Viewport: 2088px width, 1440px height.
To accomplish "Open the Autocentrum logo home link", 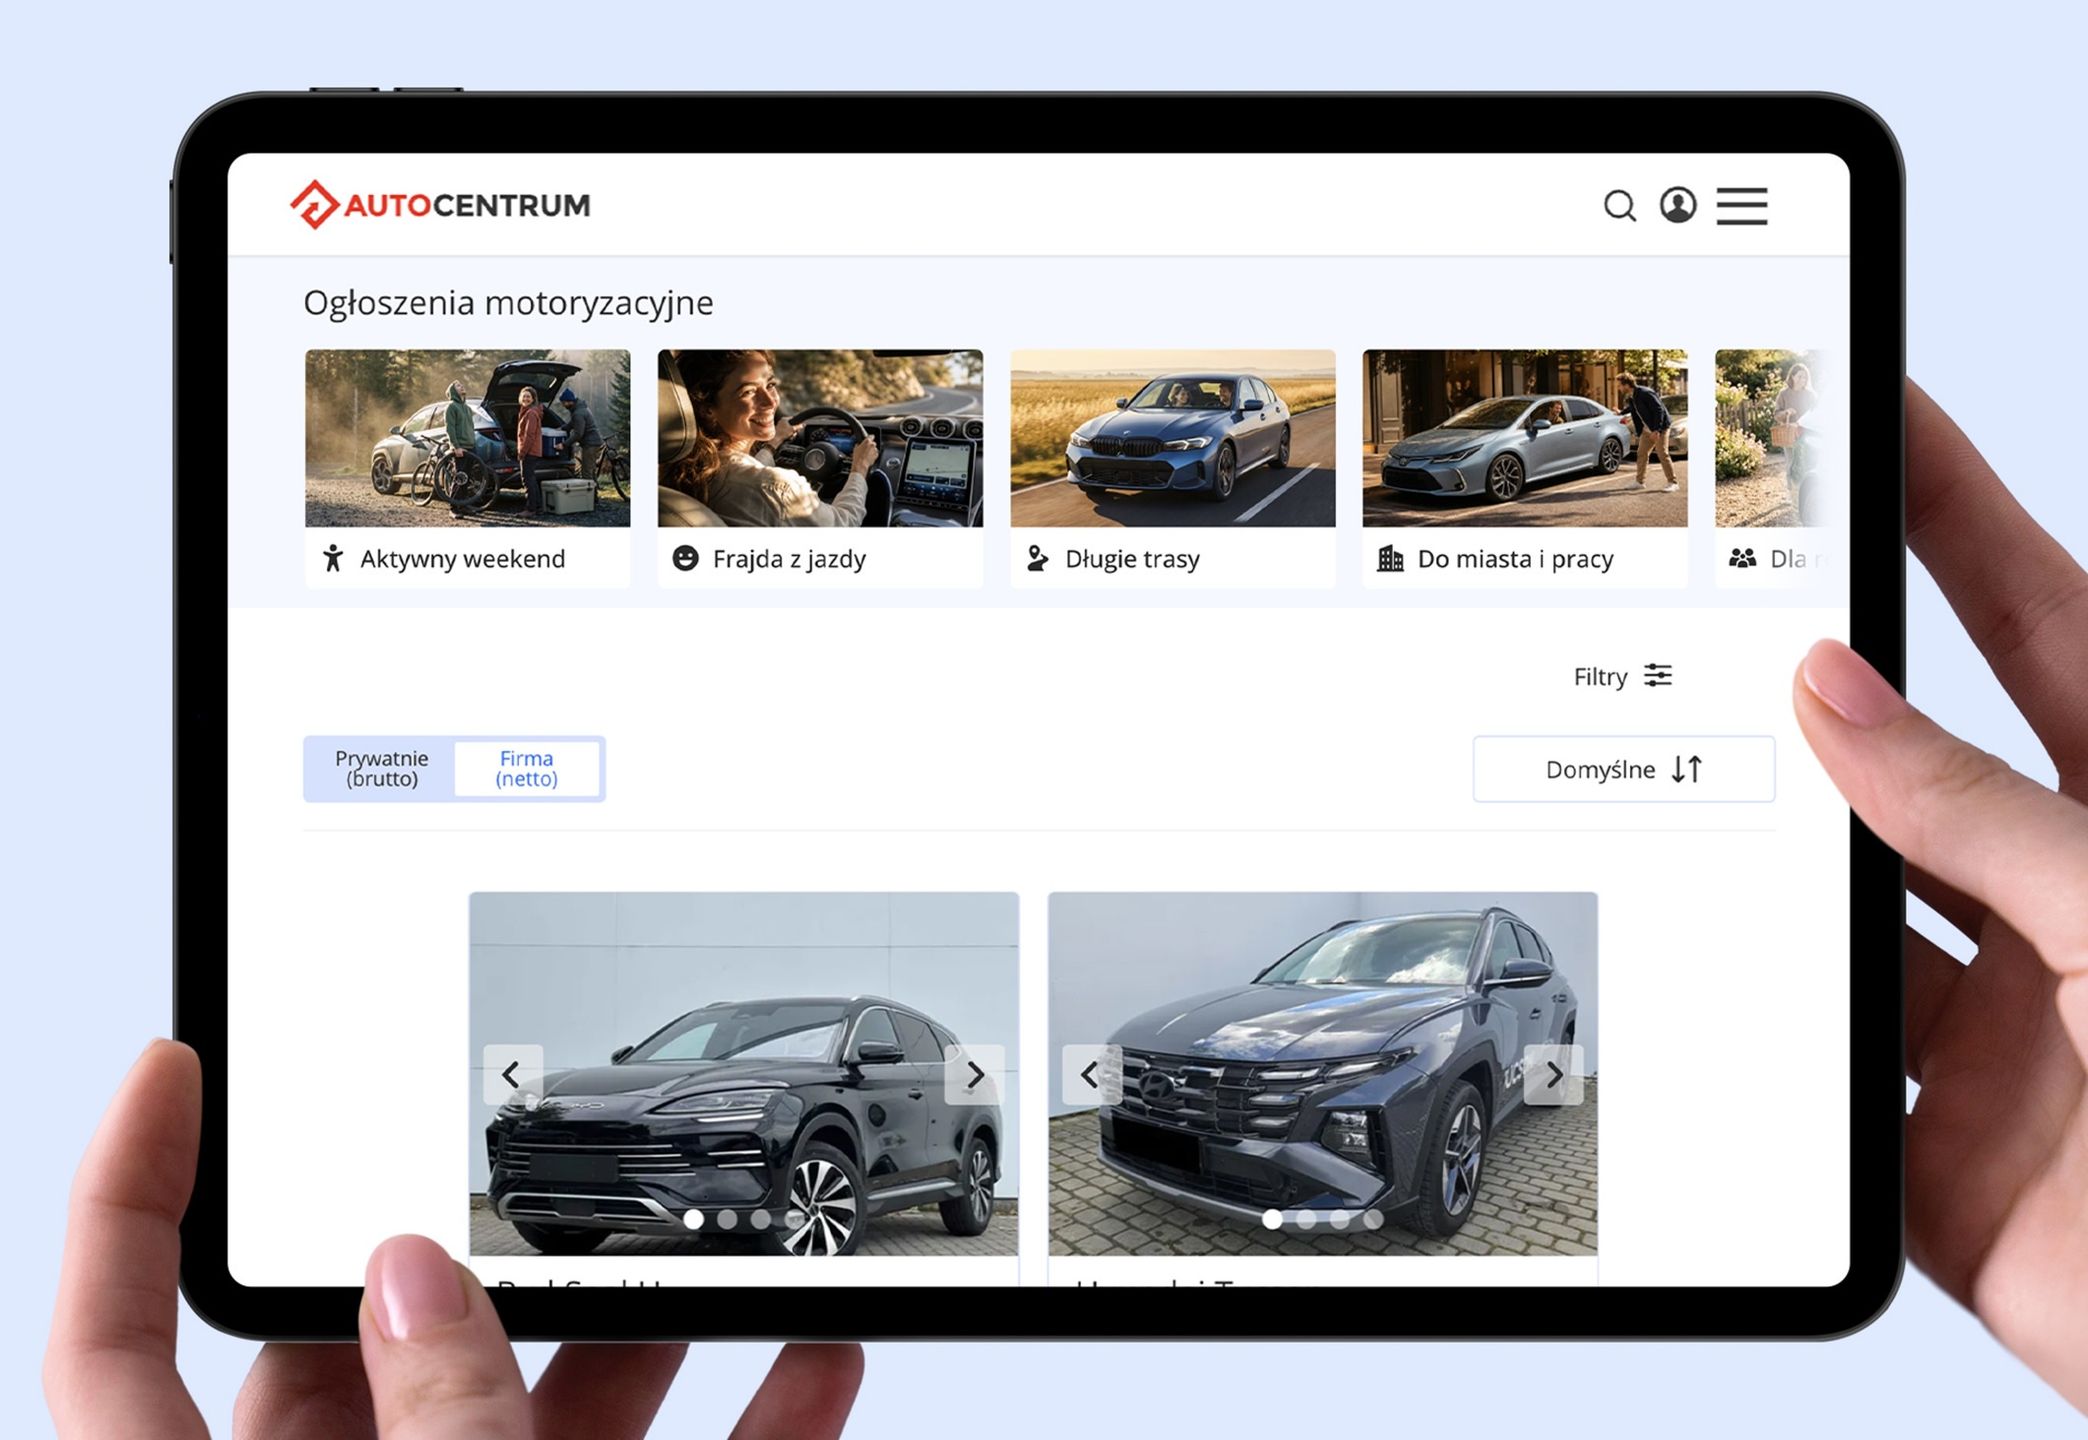I will pos(440,205).
